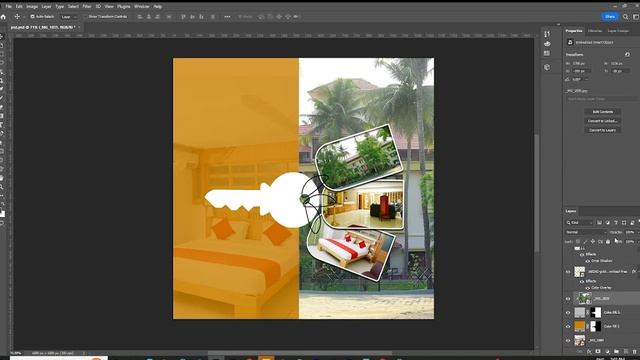Click the Convert to Layers button
The image size is (640, 360).
tap(602, 130)
